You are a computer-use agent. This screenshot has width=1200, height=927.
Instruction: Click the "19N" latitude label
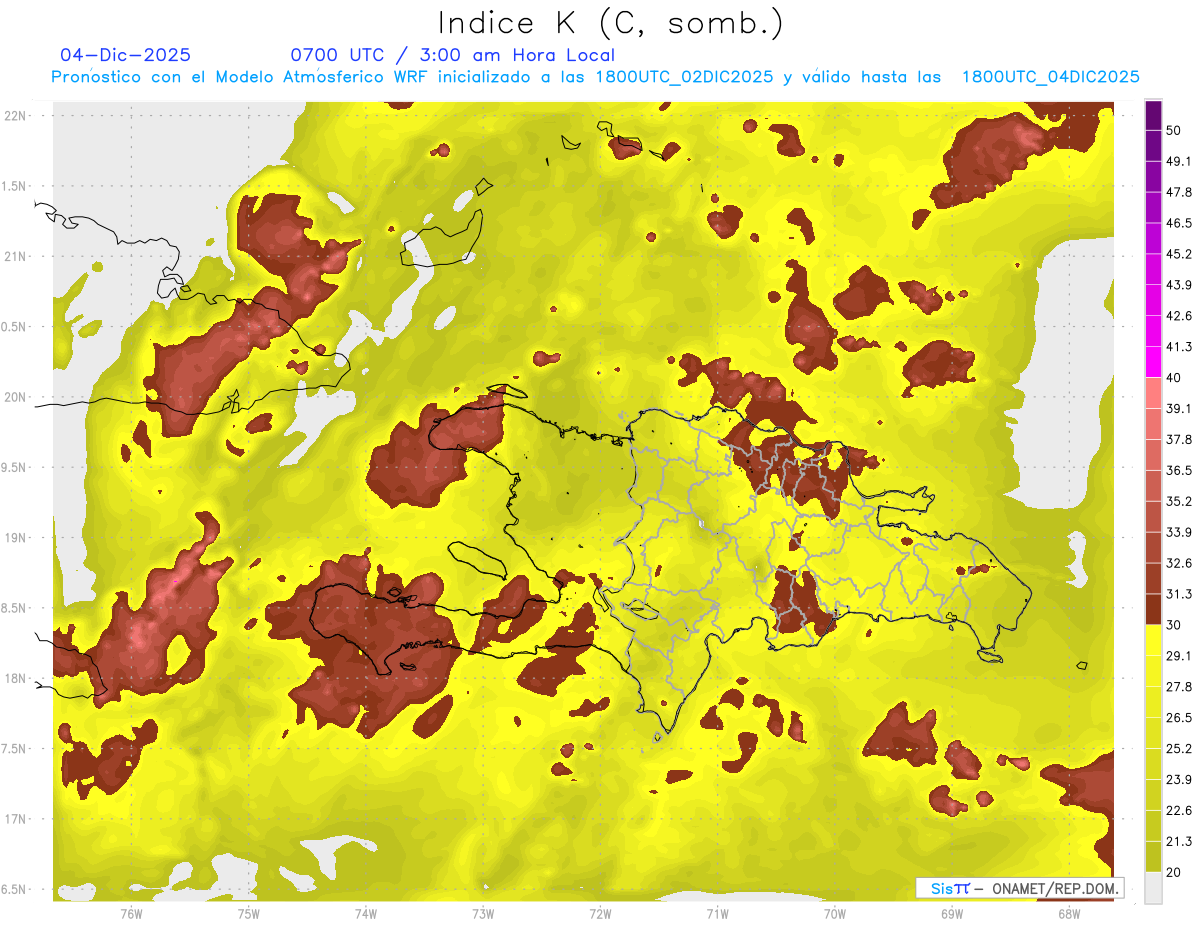(x=15, y=537)
